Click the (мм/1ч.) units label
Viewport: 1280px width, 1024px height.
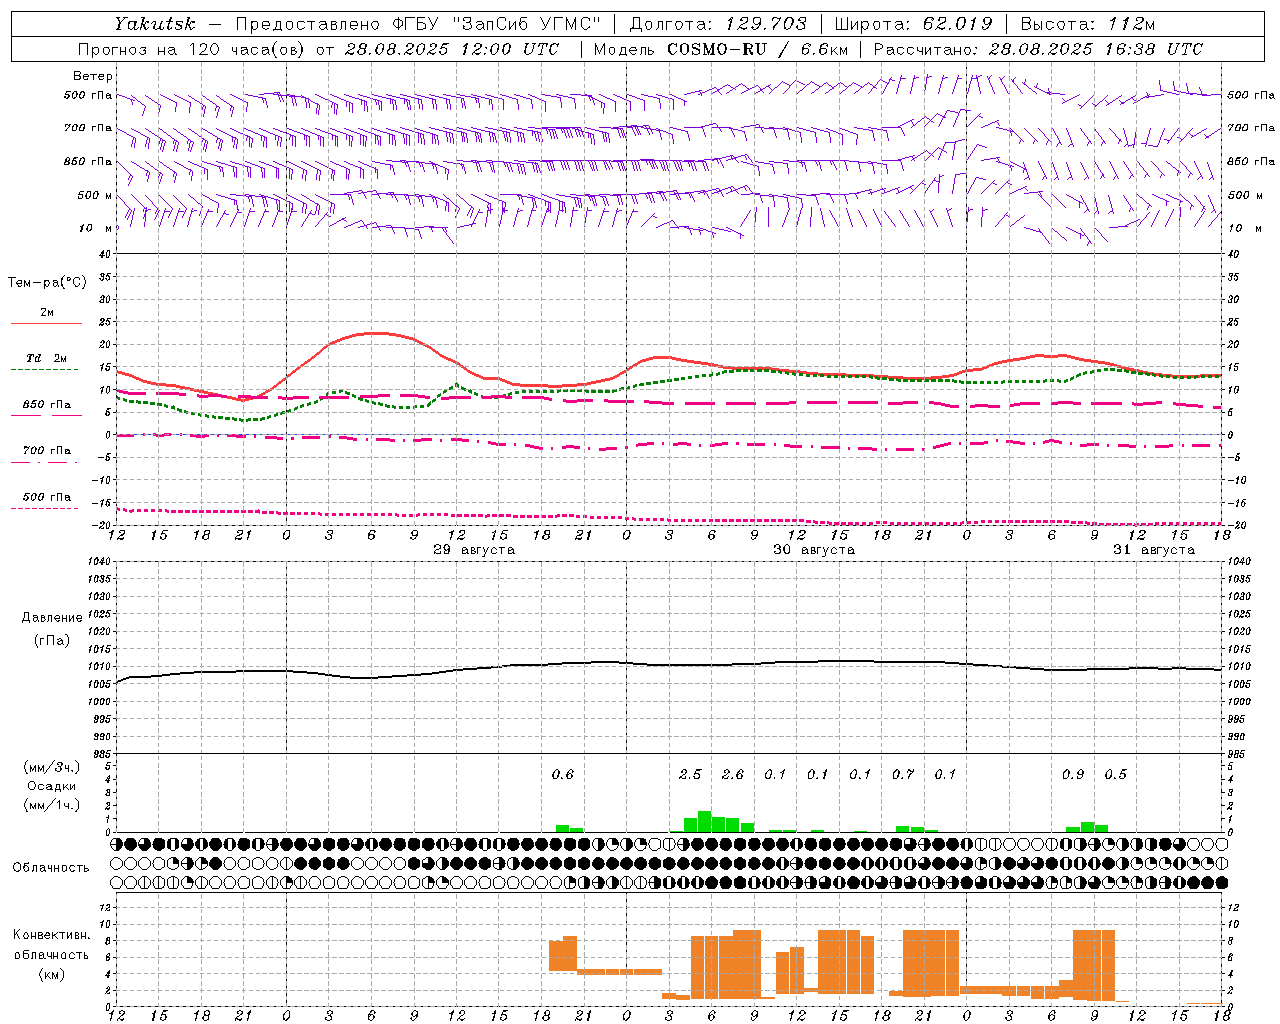click(x=51, y=805)
